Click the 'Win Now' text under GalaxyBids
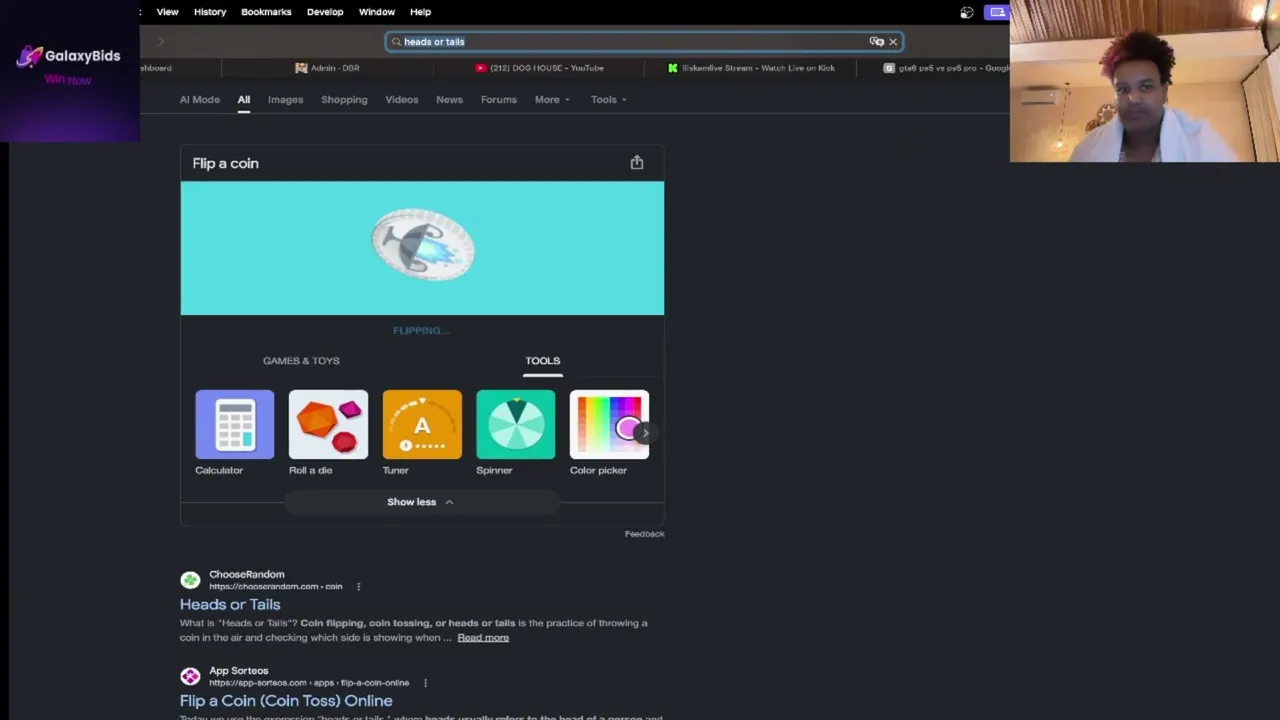 point(68,80)
